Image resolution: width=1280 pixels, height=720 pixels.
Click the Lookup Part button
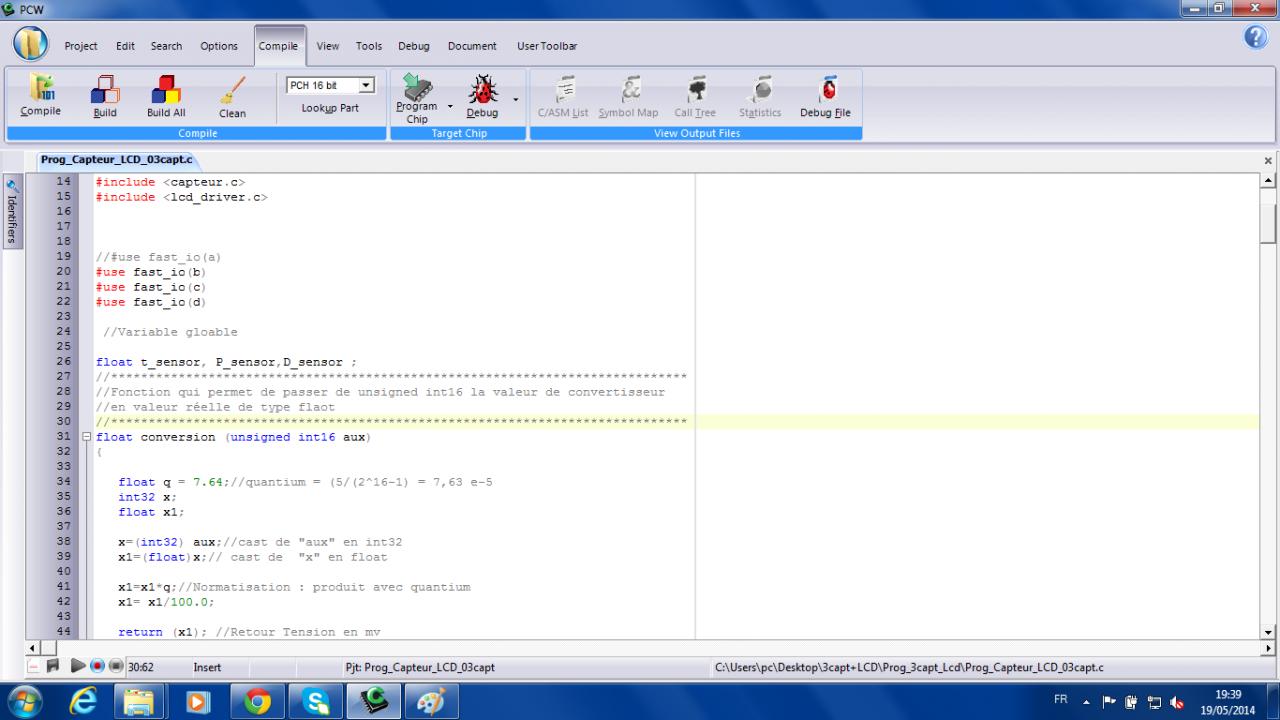point(330,108)
